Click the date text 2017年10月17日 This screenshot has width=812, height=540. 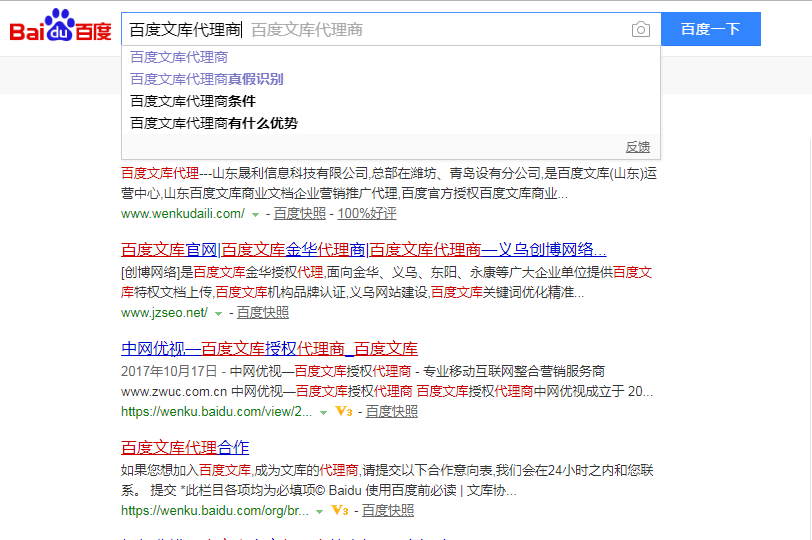point(169,371)
